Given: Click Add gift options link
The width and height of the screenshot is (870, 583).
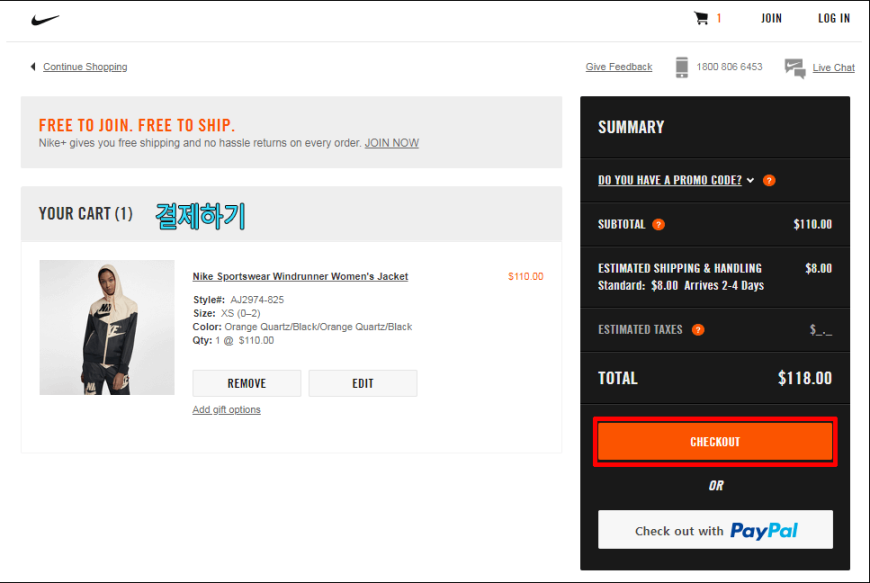Looking at the screenshot, I should point(226,409).
